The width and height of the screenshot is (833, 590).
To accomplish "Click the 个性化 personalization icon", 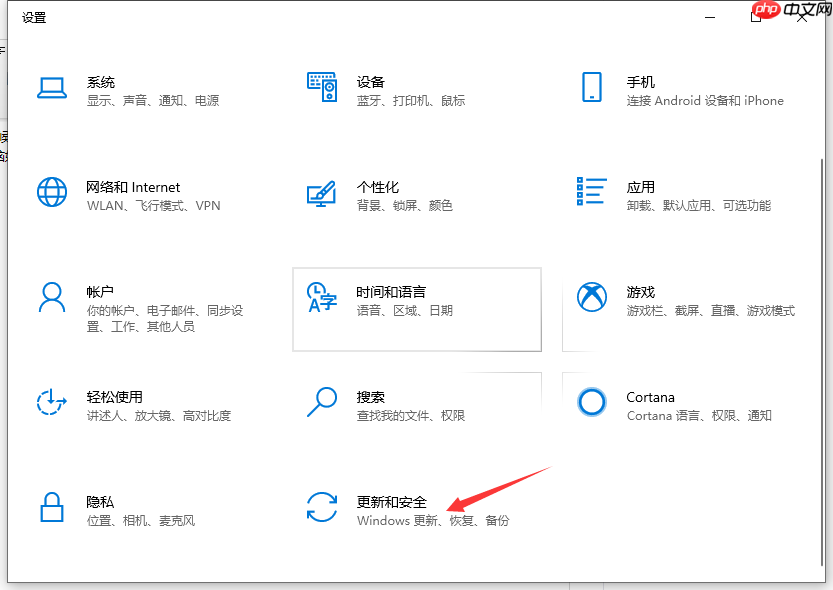I will click(322, 195).
